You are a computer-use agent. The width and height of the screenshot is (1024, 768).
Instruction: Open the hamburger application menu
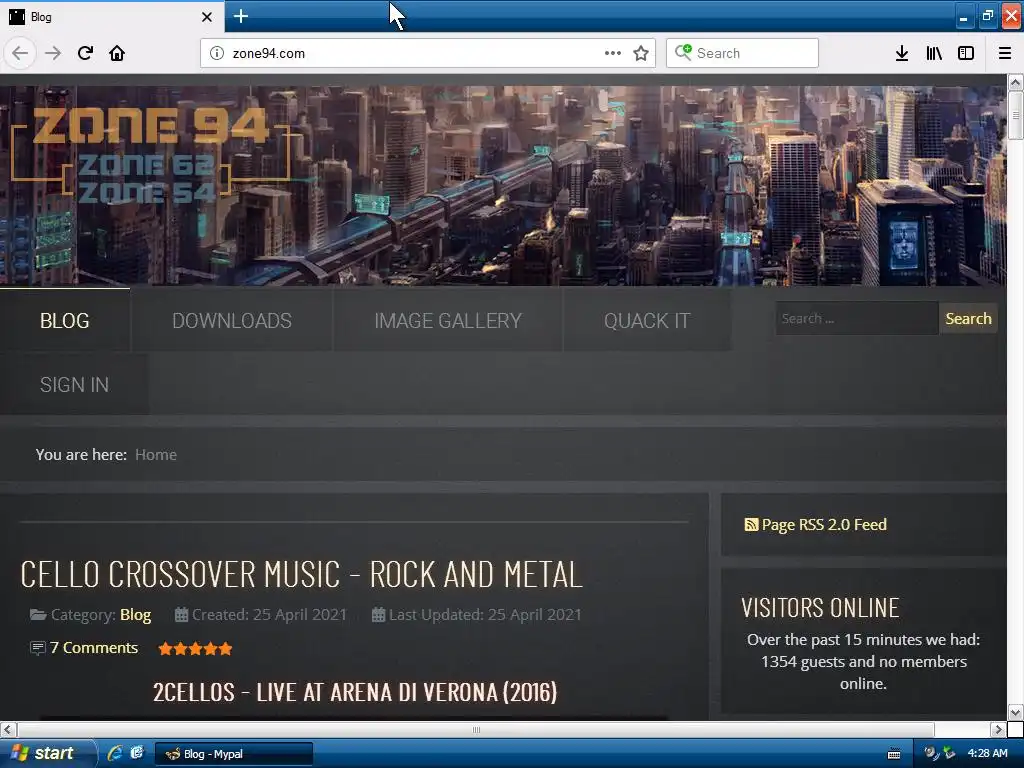coord(1005,53)
